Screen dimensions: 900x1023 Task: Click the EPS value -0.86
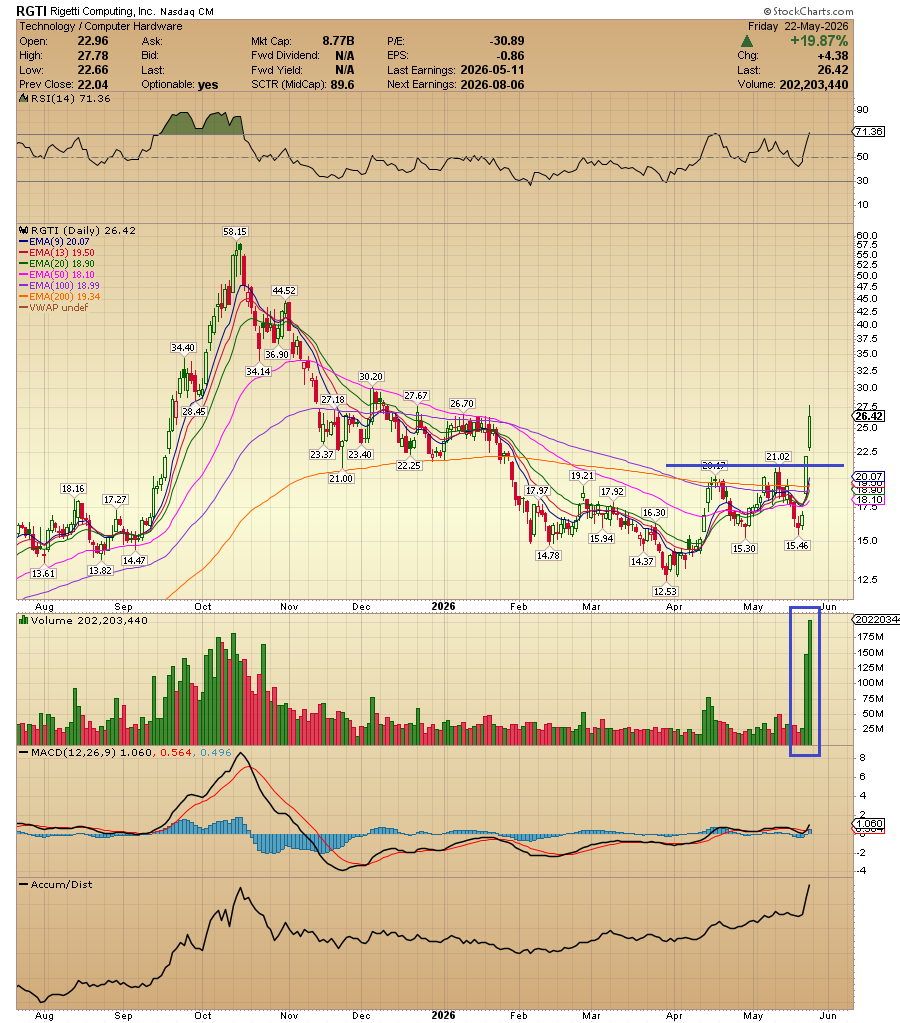511,55
